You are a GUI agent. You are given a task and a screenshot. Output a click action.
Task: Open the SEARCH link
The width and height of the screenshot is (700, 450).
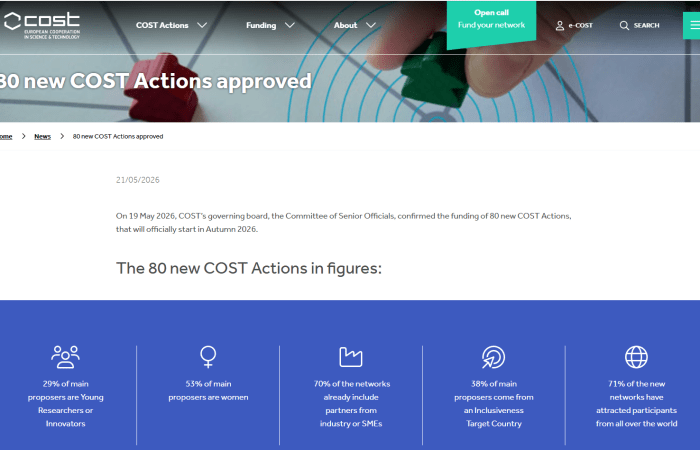646,25
